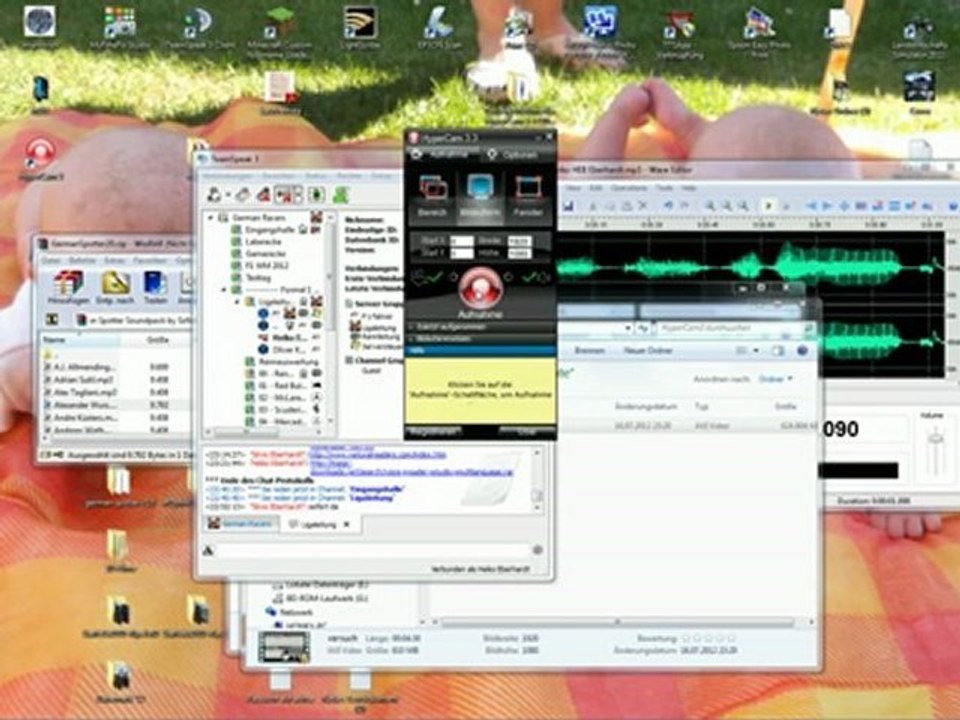Screen dimensions: 960x720
Task: Click the Registrieren button in HyperCam
Action: 435,431
